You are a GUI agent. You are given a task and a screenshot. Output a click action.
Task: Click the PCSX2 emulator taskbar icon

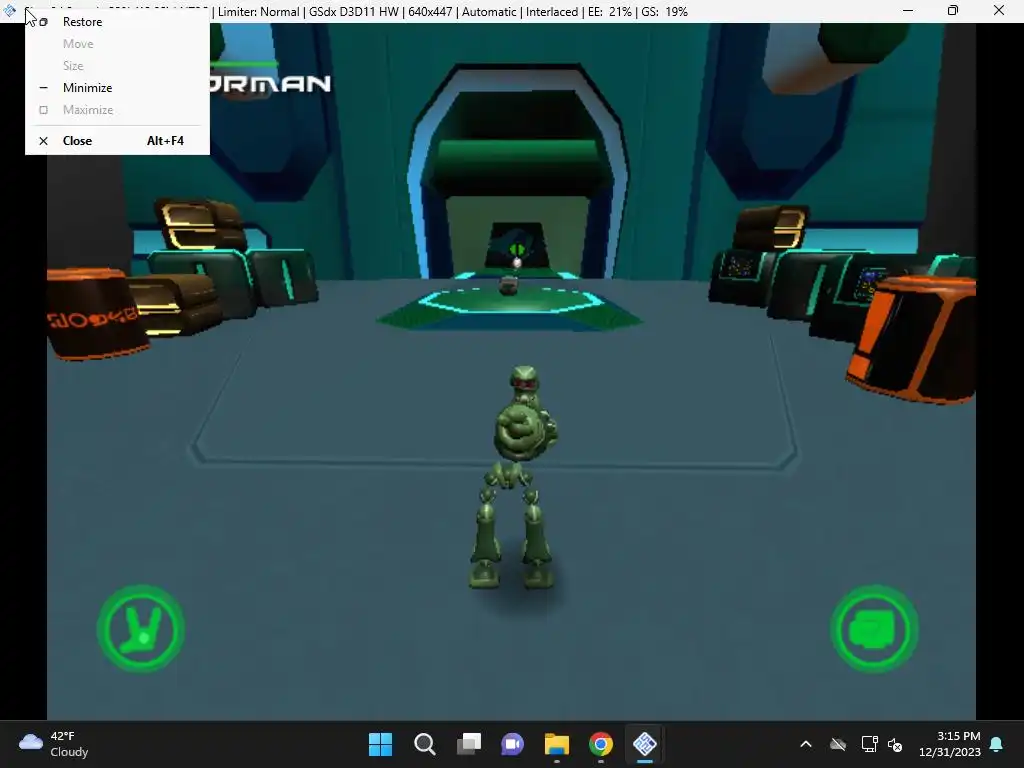(x=645, y=744)
